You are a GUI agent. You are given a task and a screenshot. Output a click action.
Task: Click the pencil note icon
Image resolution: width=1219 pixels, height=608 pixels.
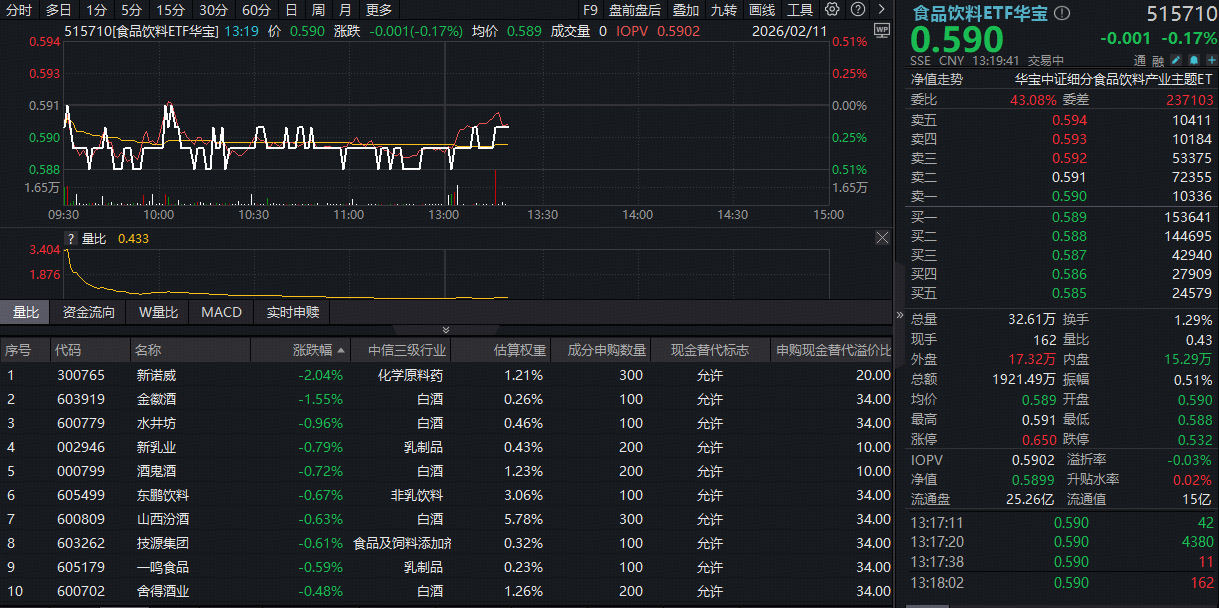click(x=1176, y=61)
